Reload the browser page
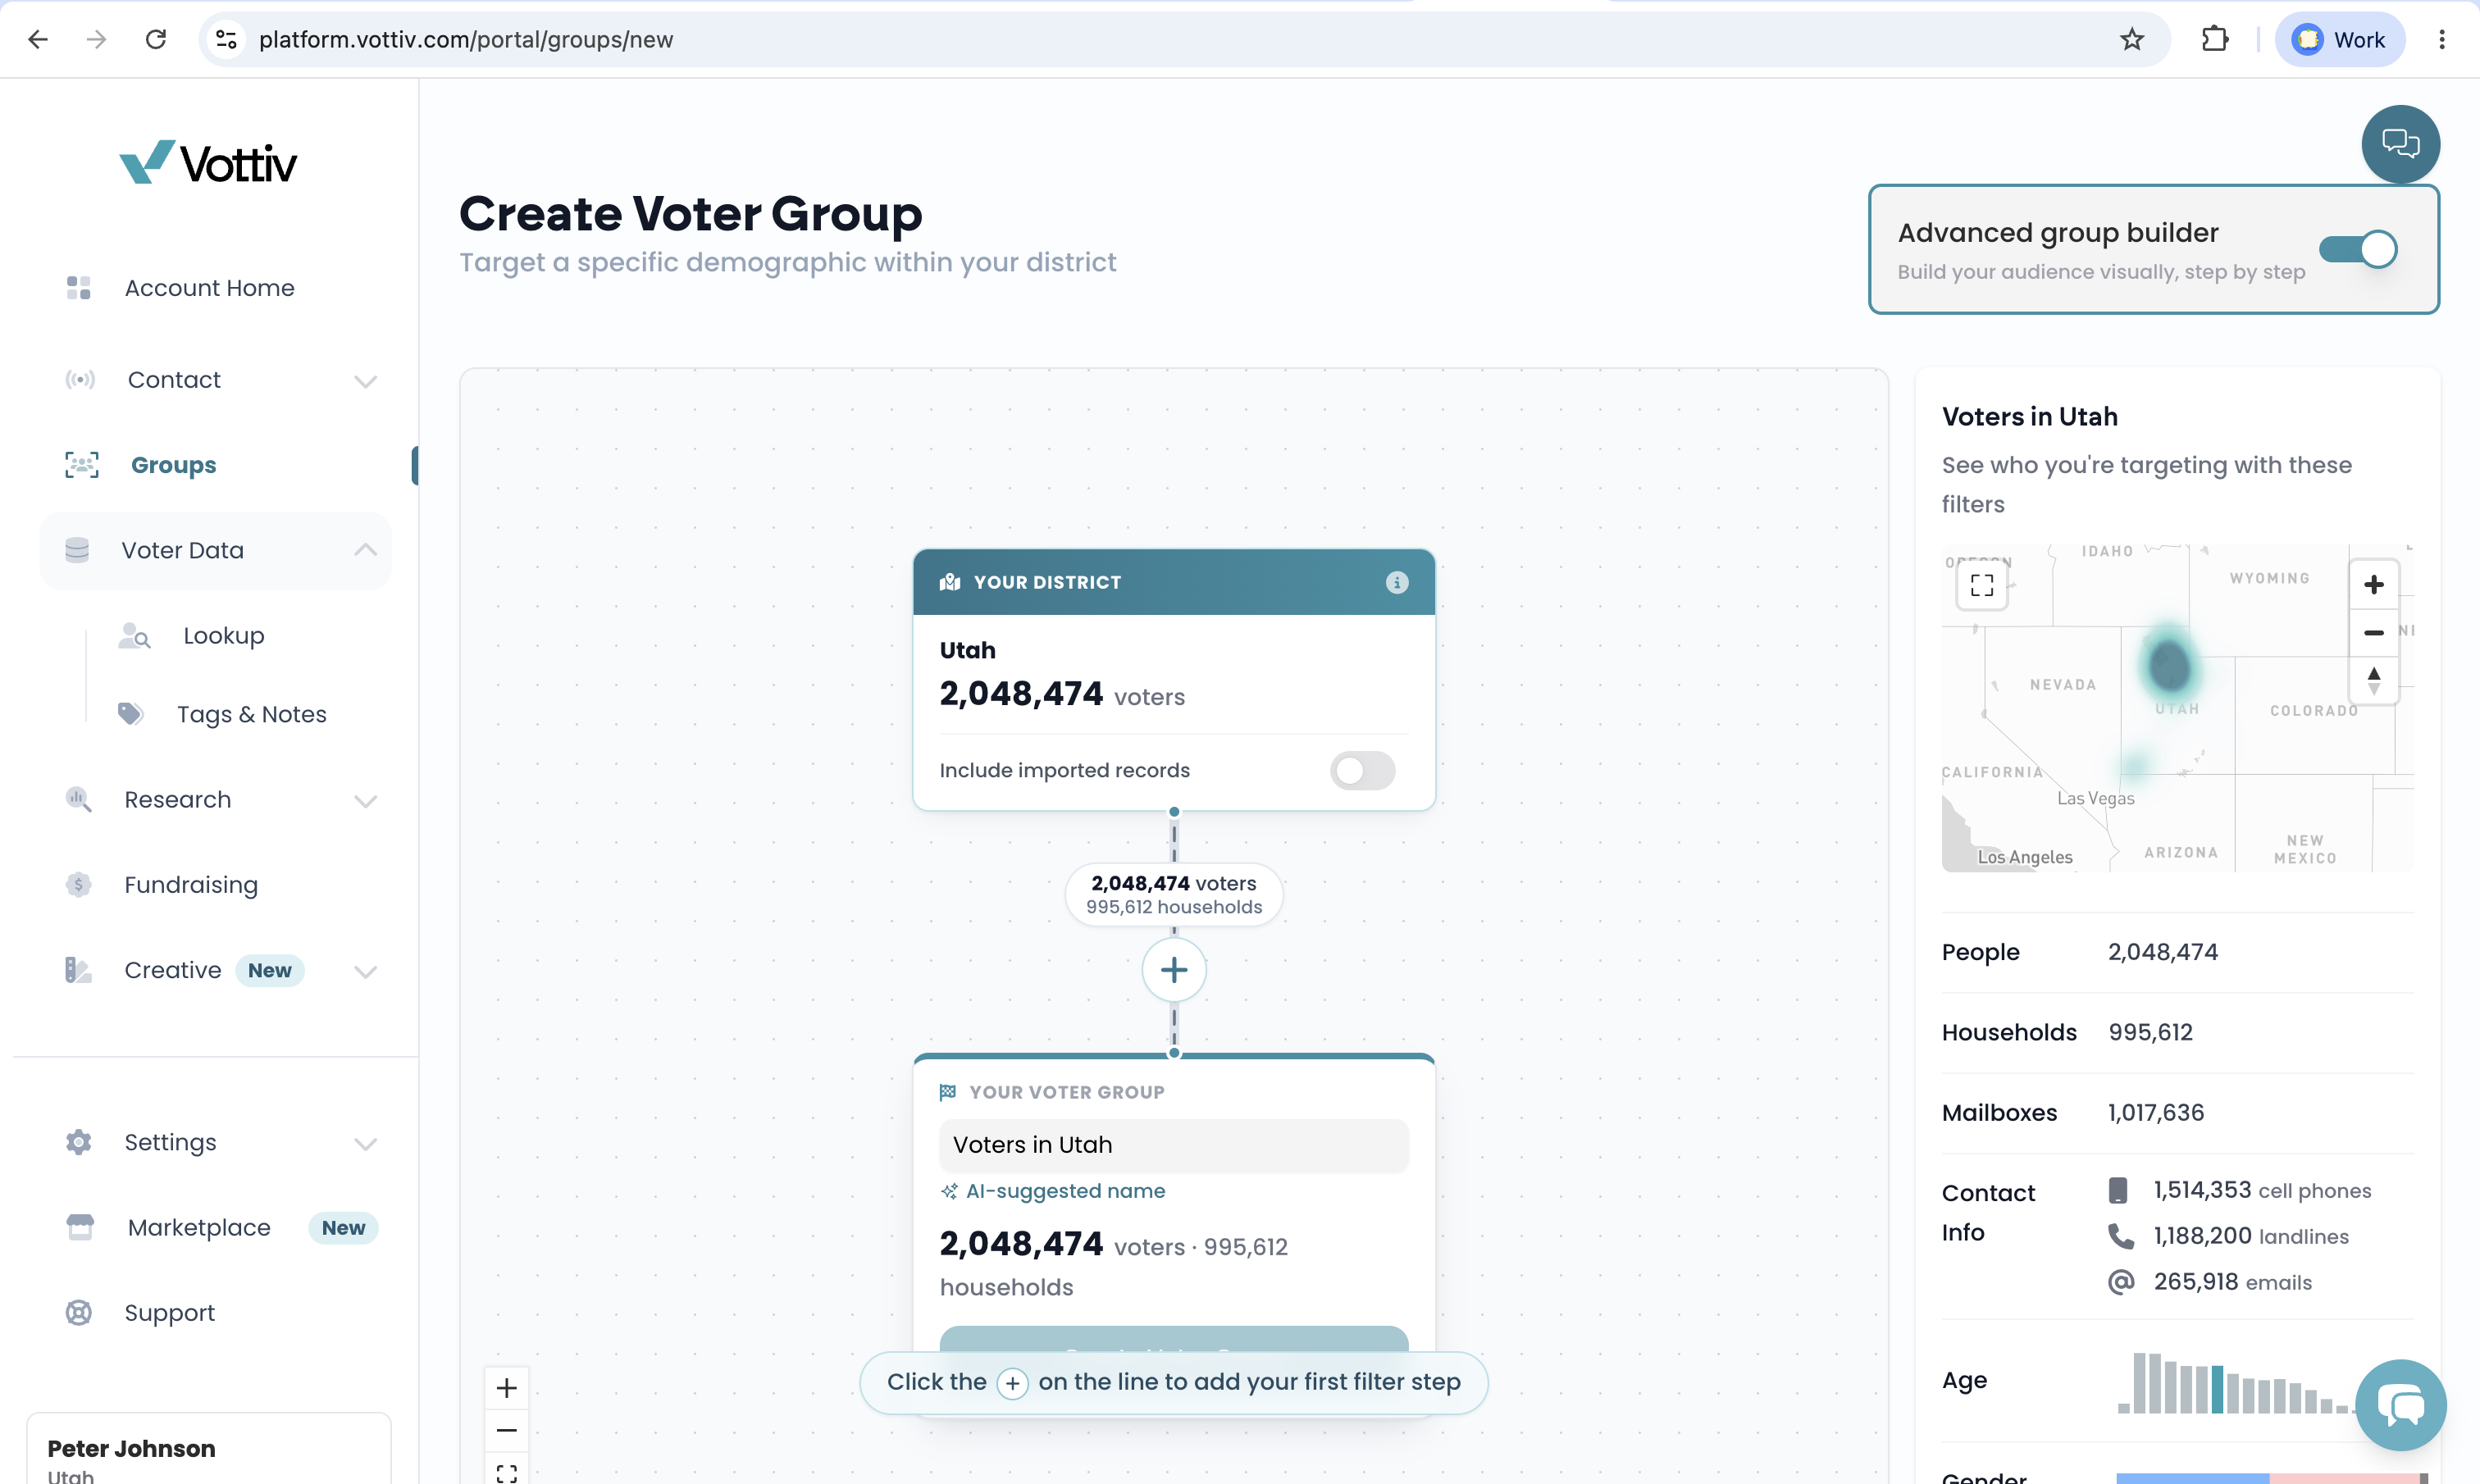This screenshot has height=1484, width=2480. 155,39
